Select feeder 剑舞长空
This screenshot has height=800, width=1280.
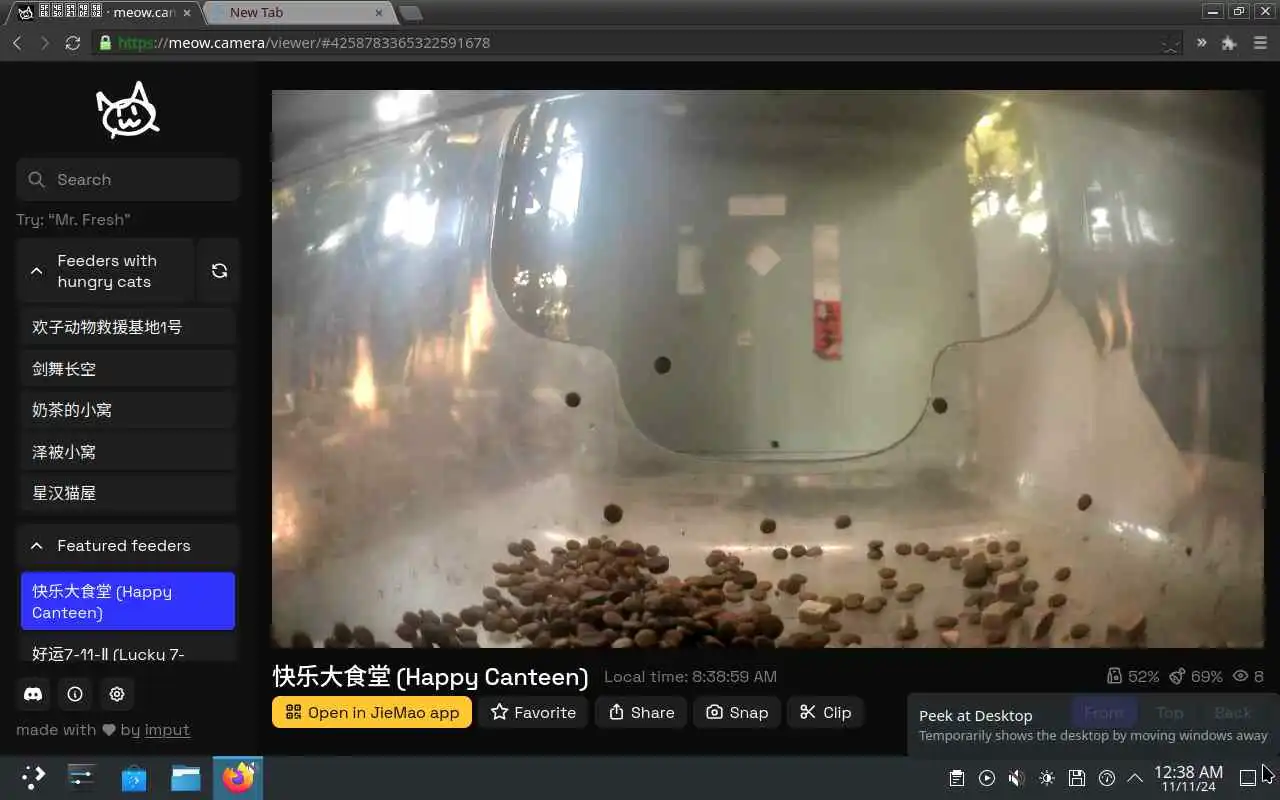[x=128, y=369]
